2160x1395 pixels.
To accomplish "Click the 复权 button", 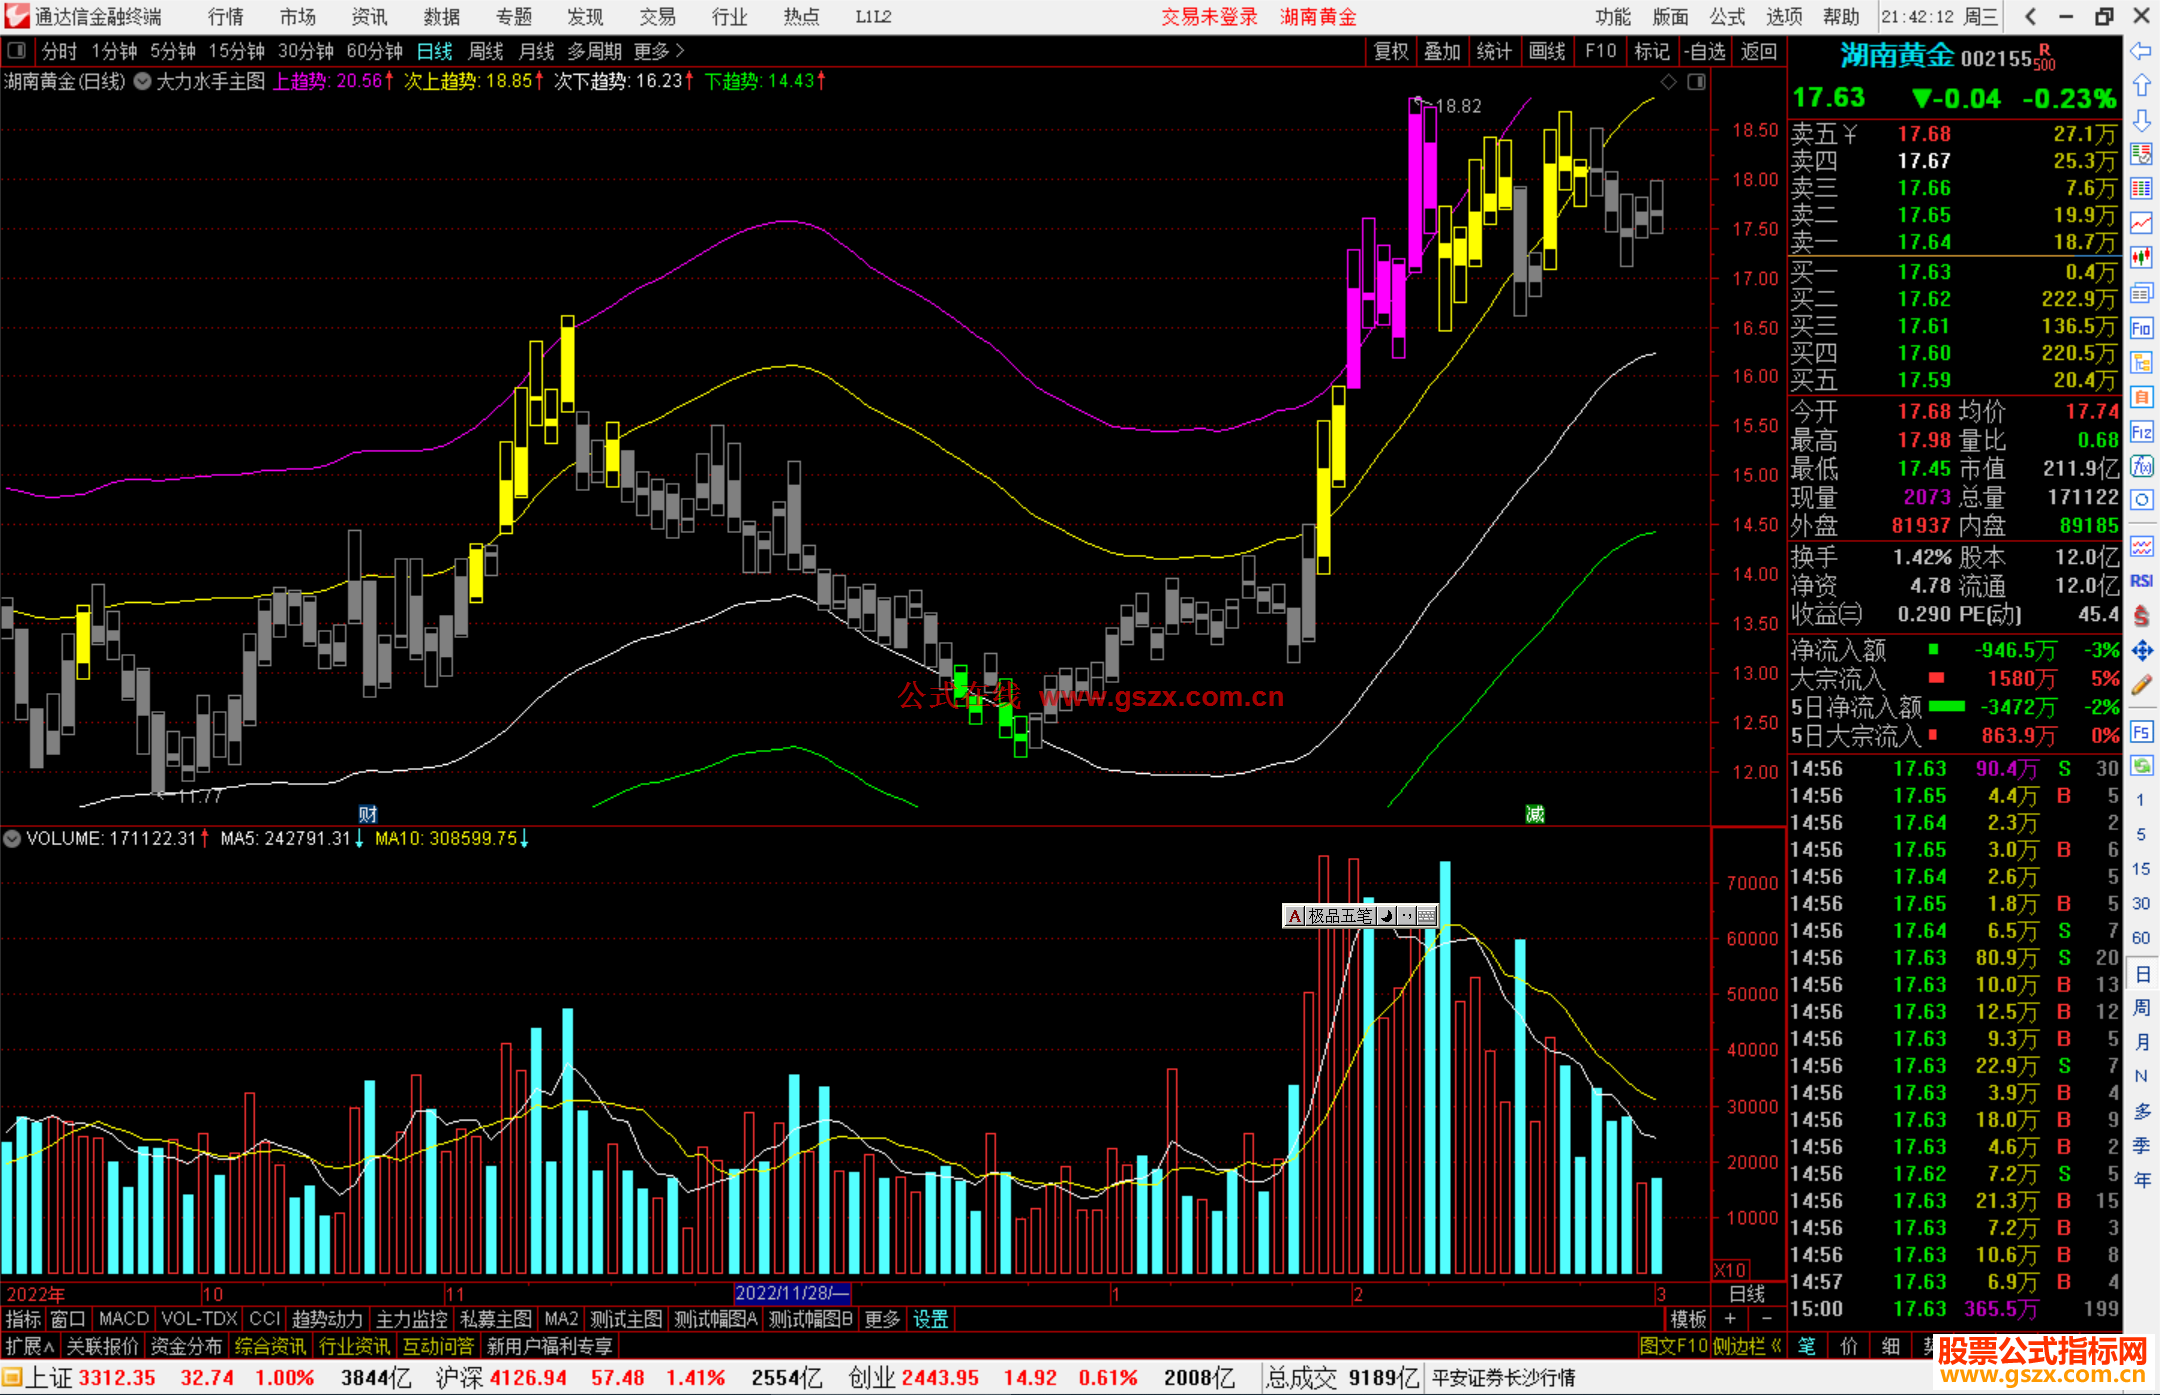I will (x=1390, y=51).
